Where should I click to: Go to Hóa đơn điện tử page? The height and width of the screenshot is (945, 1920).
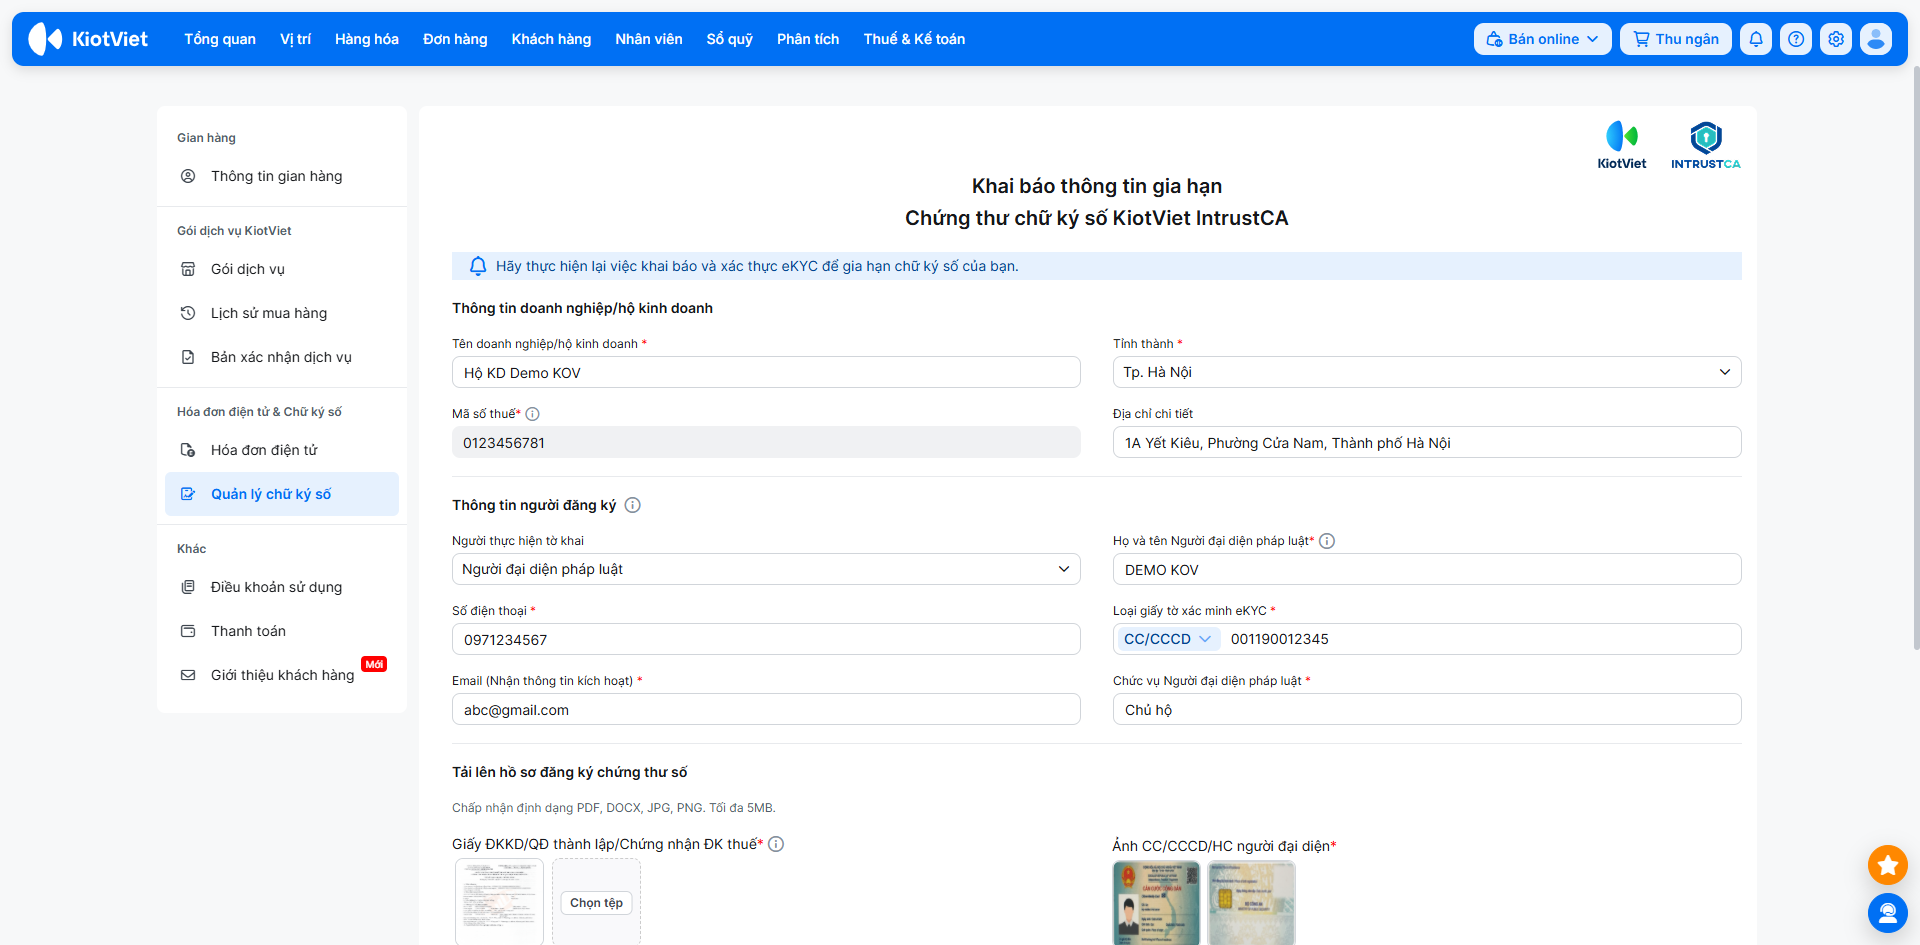(x=282, y=450)
